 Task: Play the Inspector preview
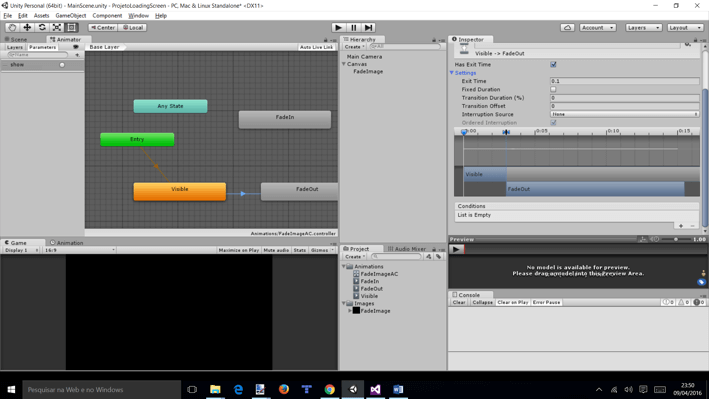pos(456,249)
